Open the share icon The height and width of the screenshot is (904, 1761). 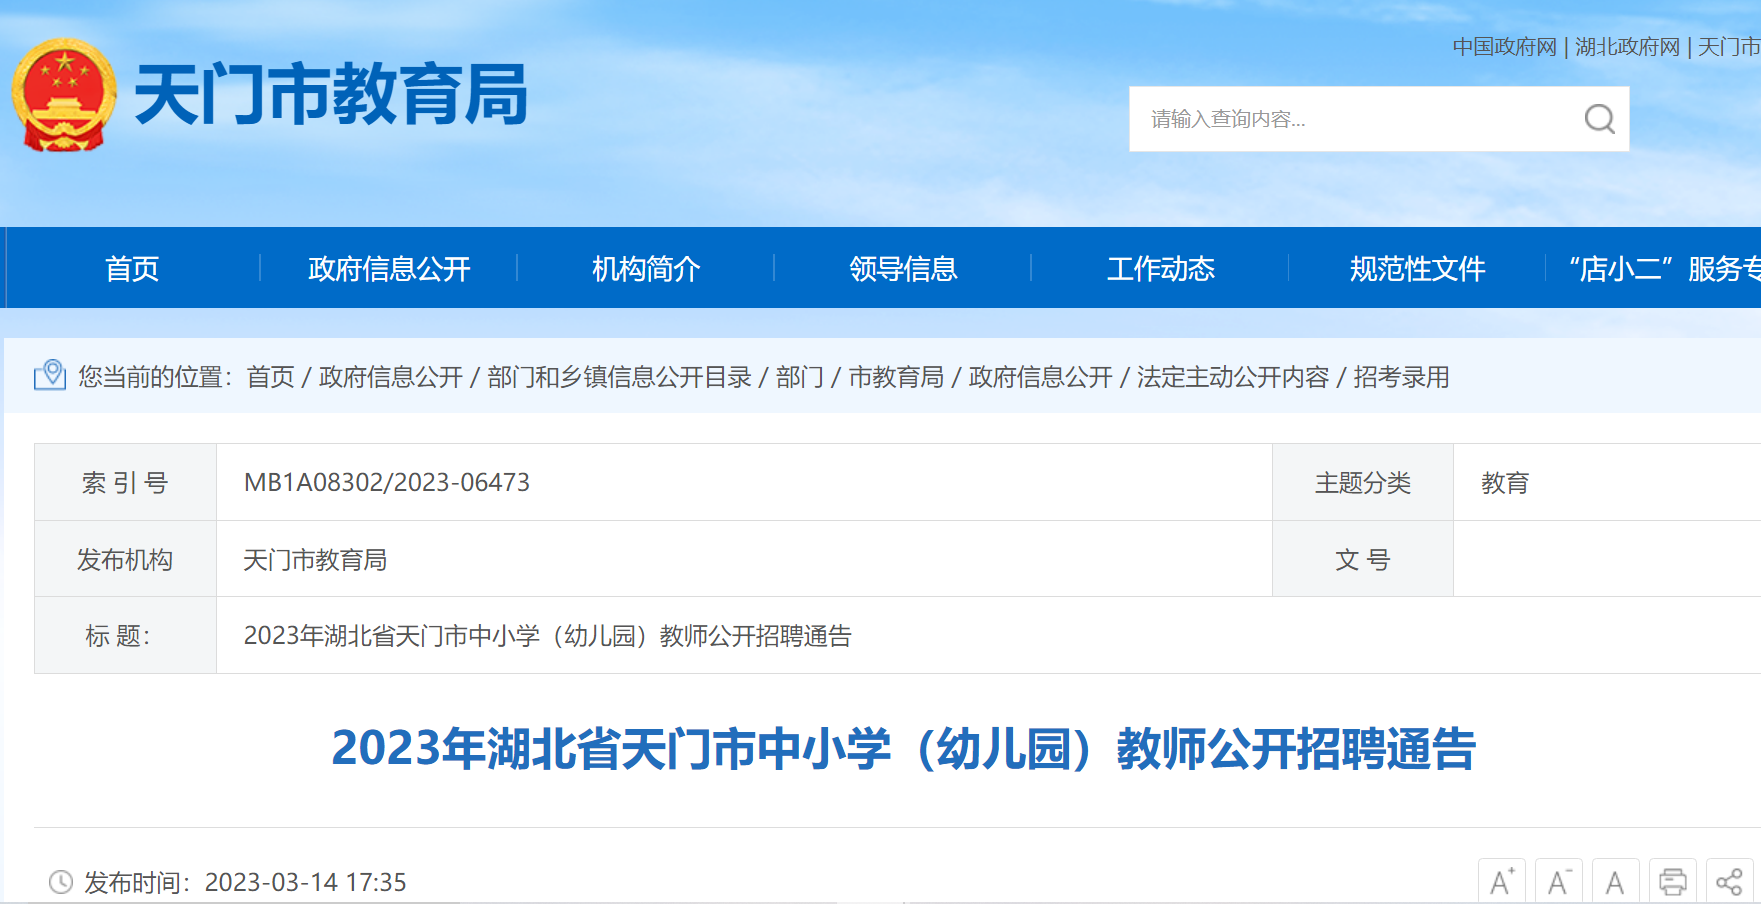(1729, 881)
